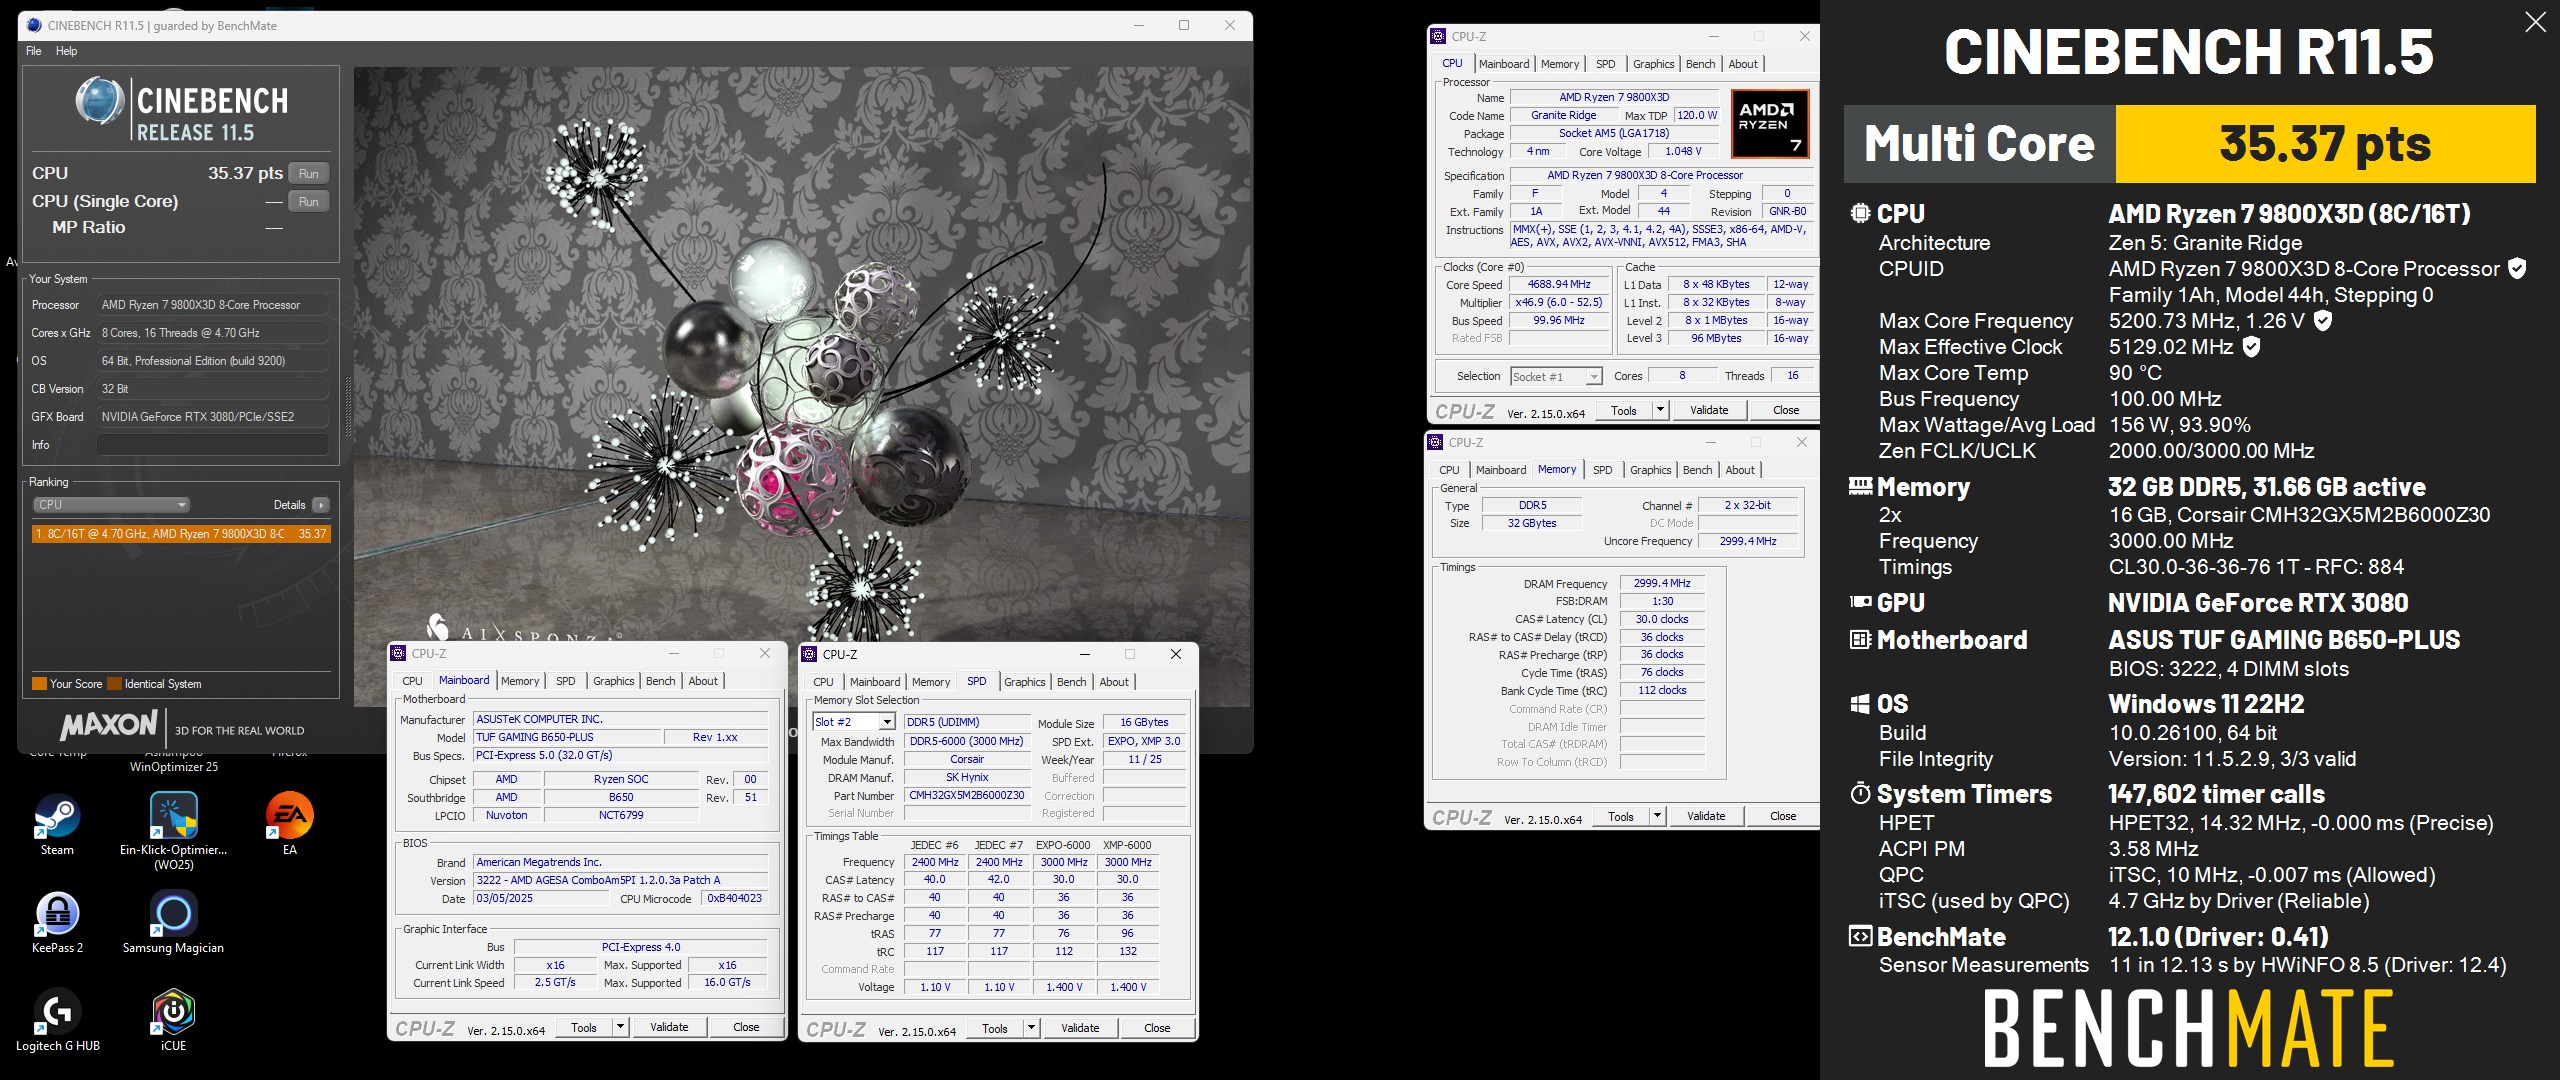Open the Help menu in Cinebench
Viewport: 2560px width, 1080px height.
[x=66, y=51]
